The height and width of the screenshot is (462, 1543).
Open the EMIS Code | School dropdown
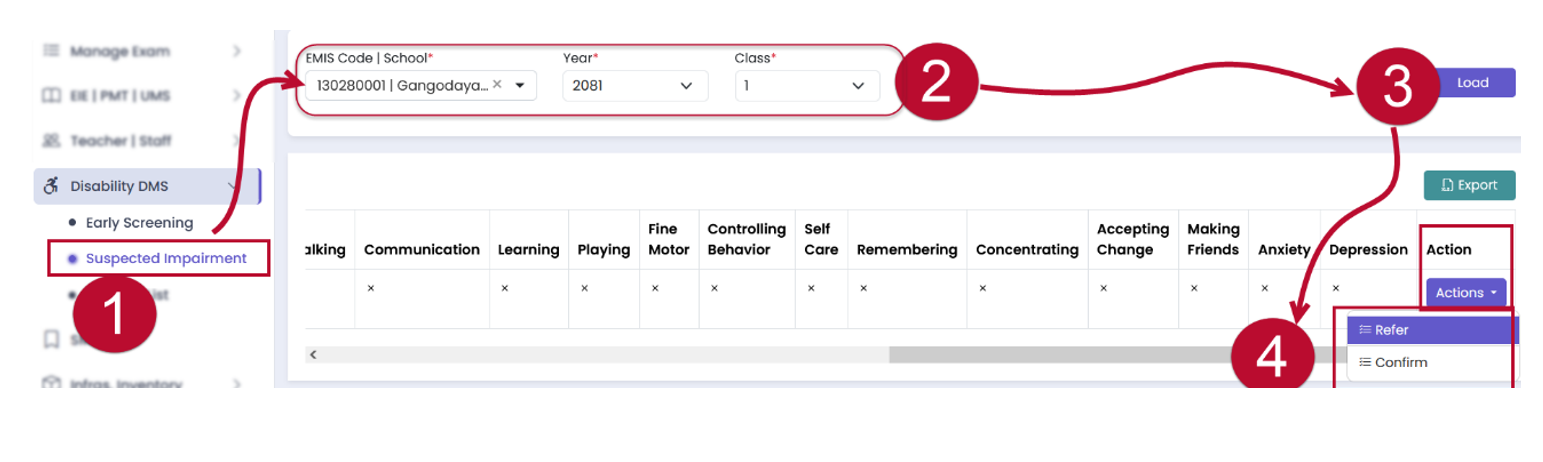pyautogui.click(x=520, y=86)
